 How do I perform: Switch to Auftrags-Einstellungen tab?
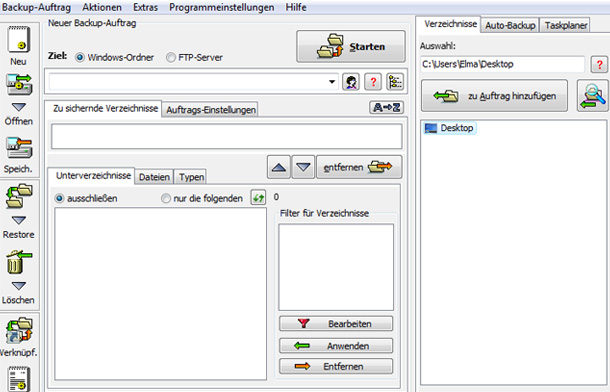point(211,110)
